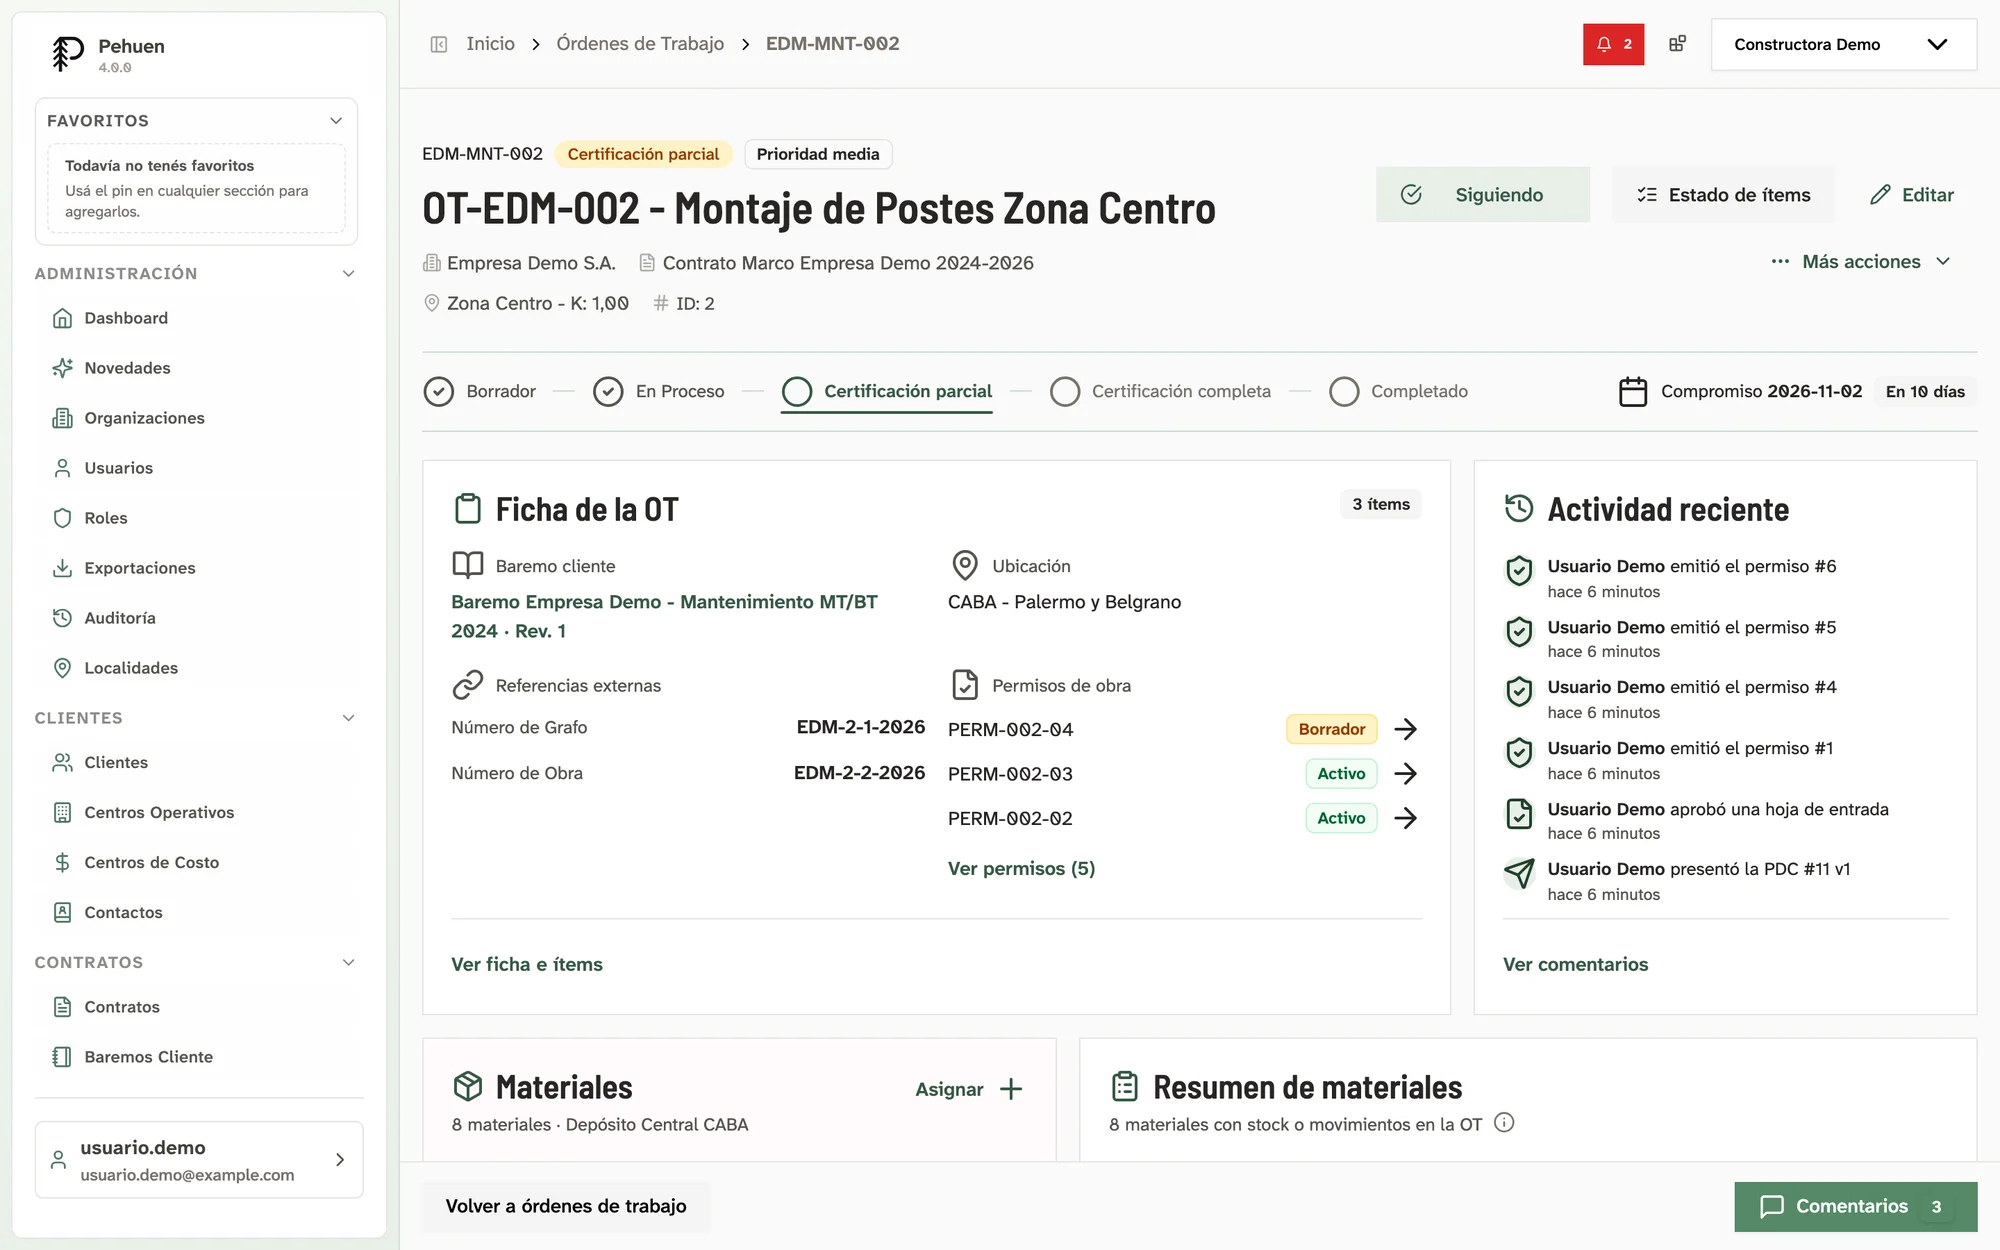Go to Órdenes de Trabajo breadcrumb
Image resolution: width=2000 pixels, height=1250 pixels.
640,44
